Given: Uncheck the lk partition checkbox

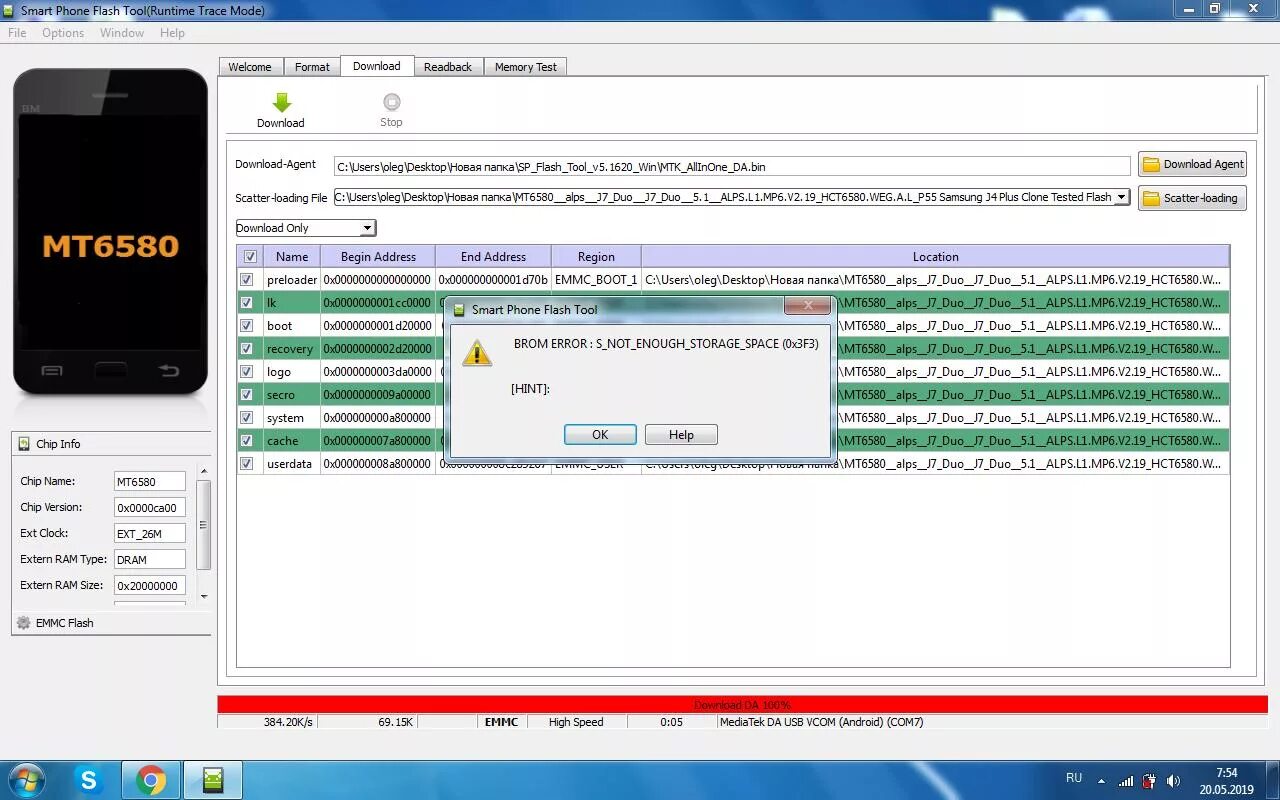Looking at the screenshot, I should 247,303.
